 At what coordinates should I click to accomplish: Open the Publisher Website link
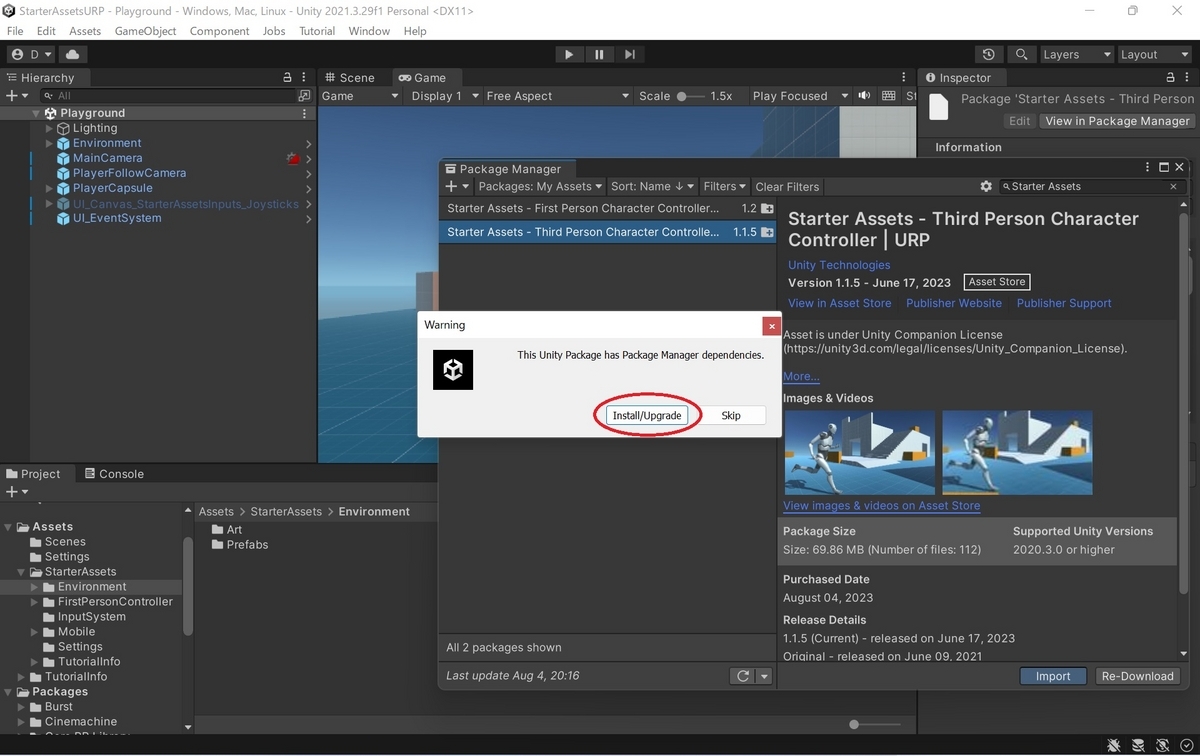(954, 303)
